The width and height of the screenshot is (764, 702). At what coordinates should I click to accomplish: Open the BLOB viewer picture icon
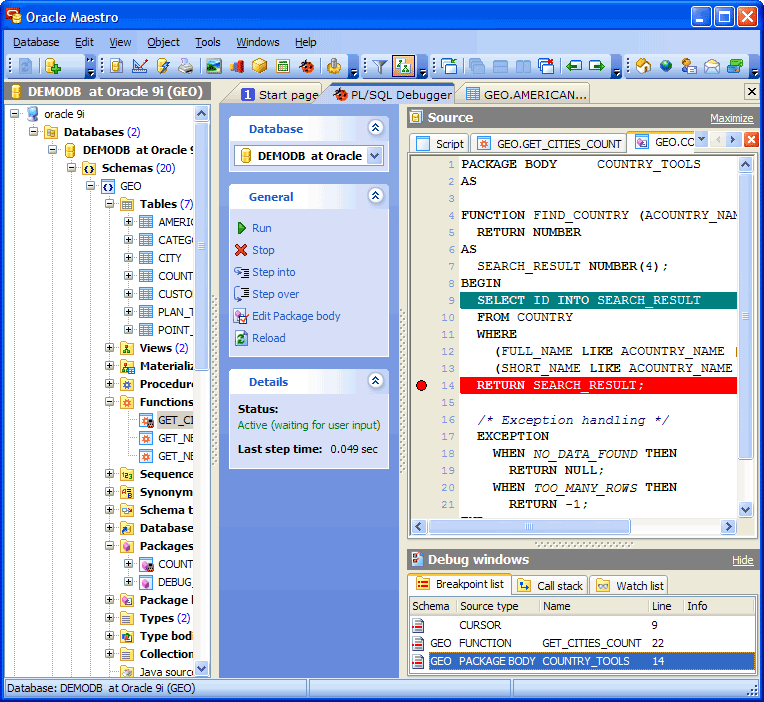click(213, 66)
